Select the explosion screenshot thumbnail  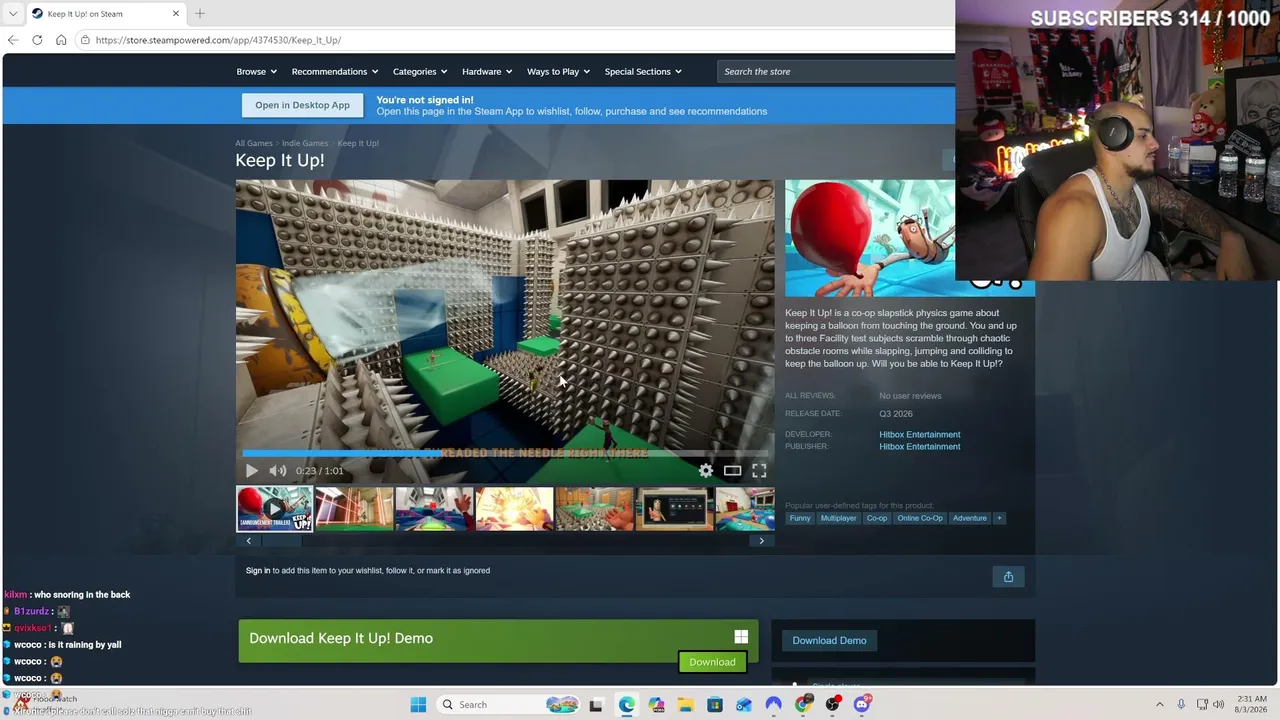[x=514, y=509]
